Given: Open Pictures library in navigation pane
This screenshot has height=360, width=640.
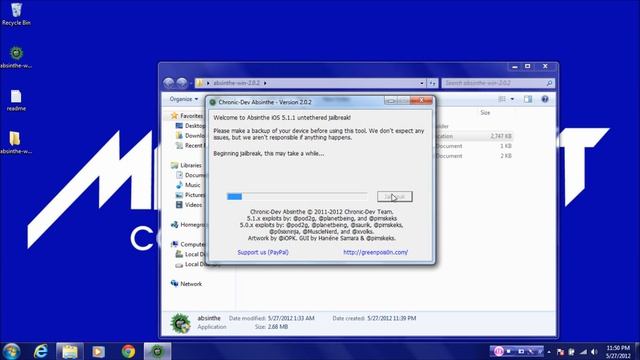Looking at the screenshot, I should [x=190, y=195].
